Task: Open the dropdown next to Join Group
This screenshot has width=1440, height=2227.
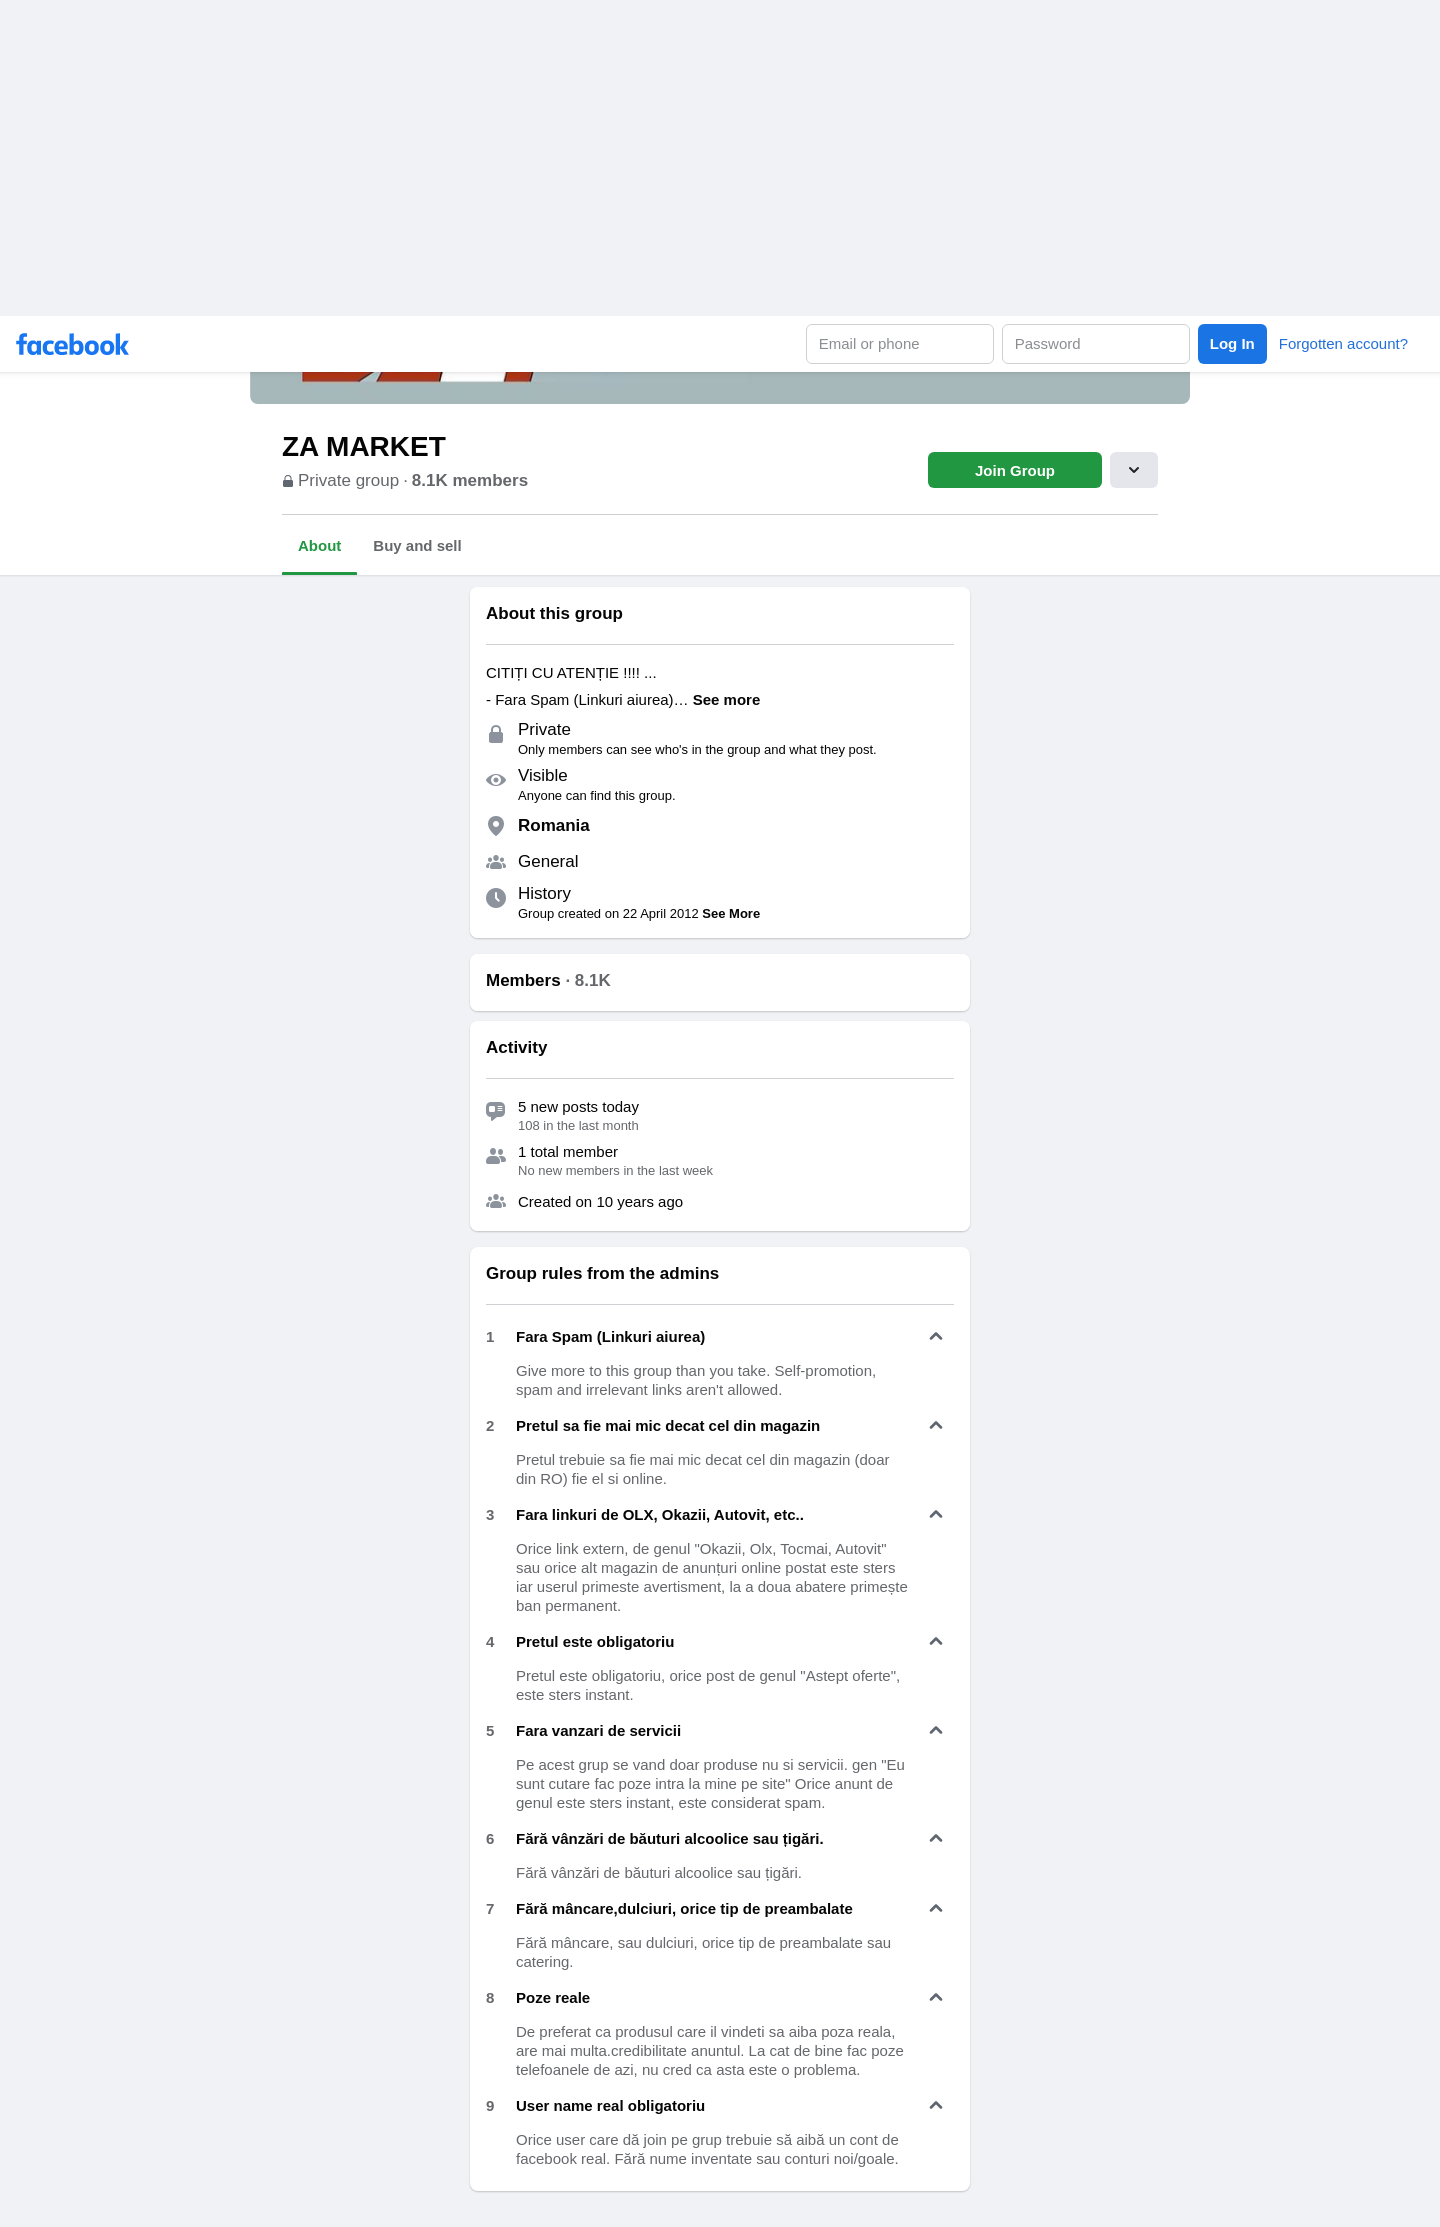Action: click(x=1134, y=470)
